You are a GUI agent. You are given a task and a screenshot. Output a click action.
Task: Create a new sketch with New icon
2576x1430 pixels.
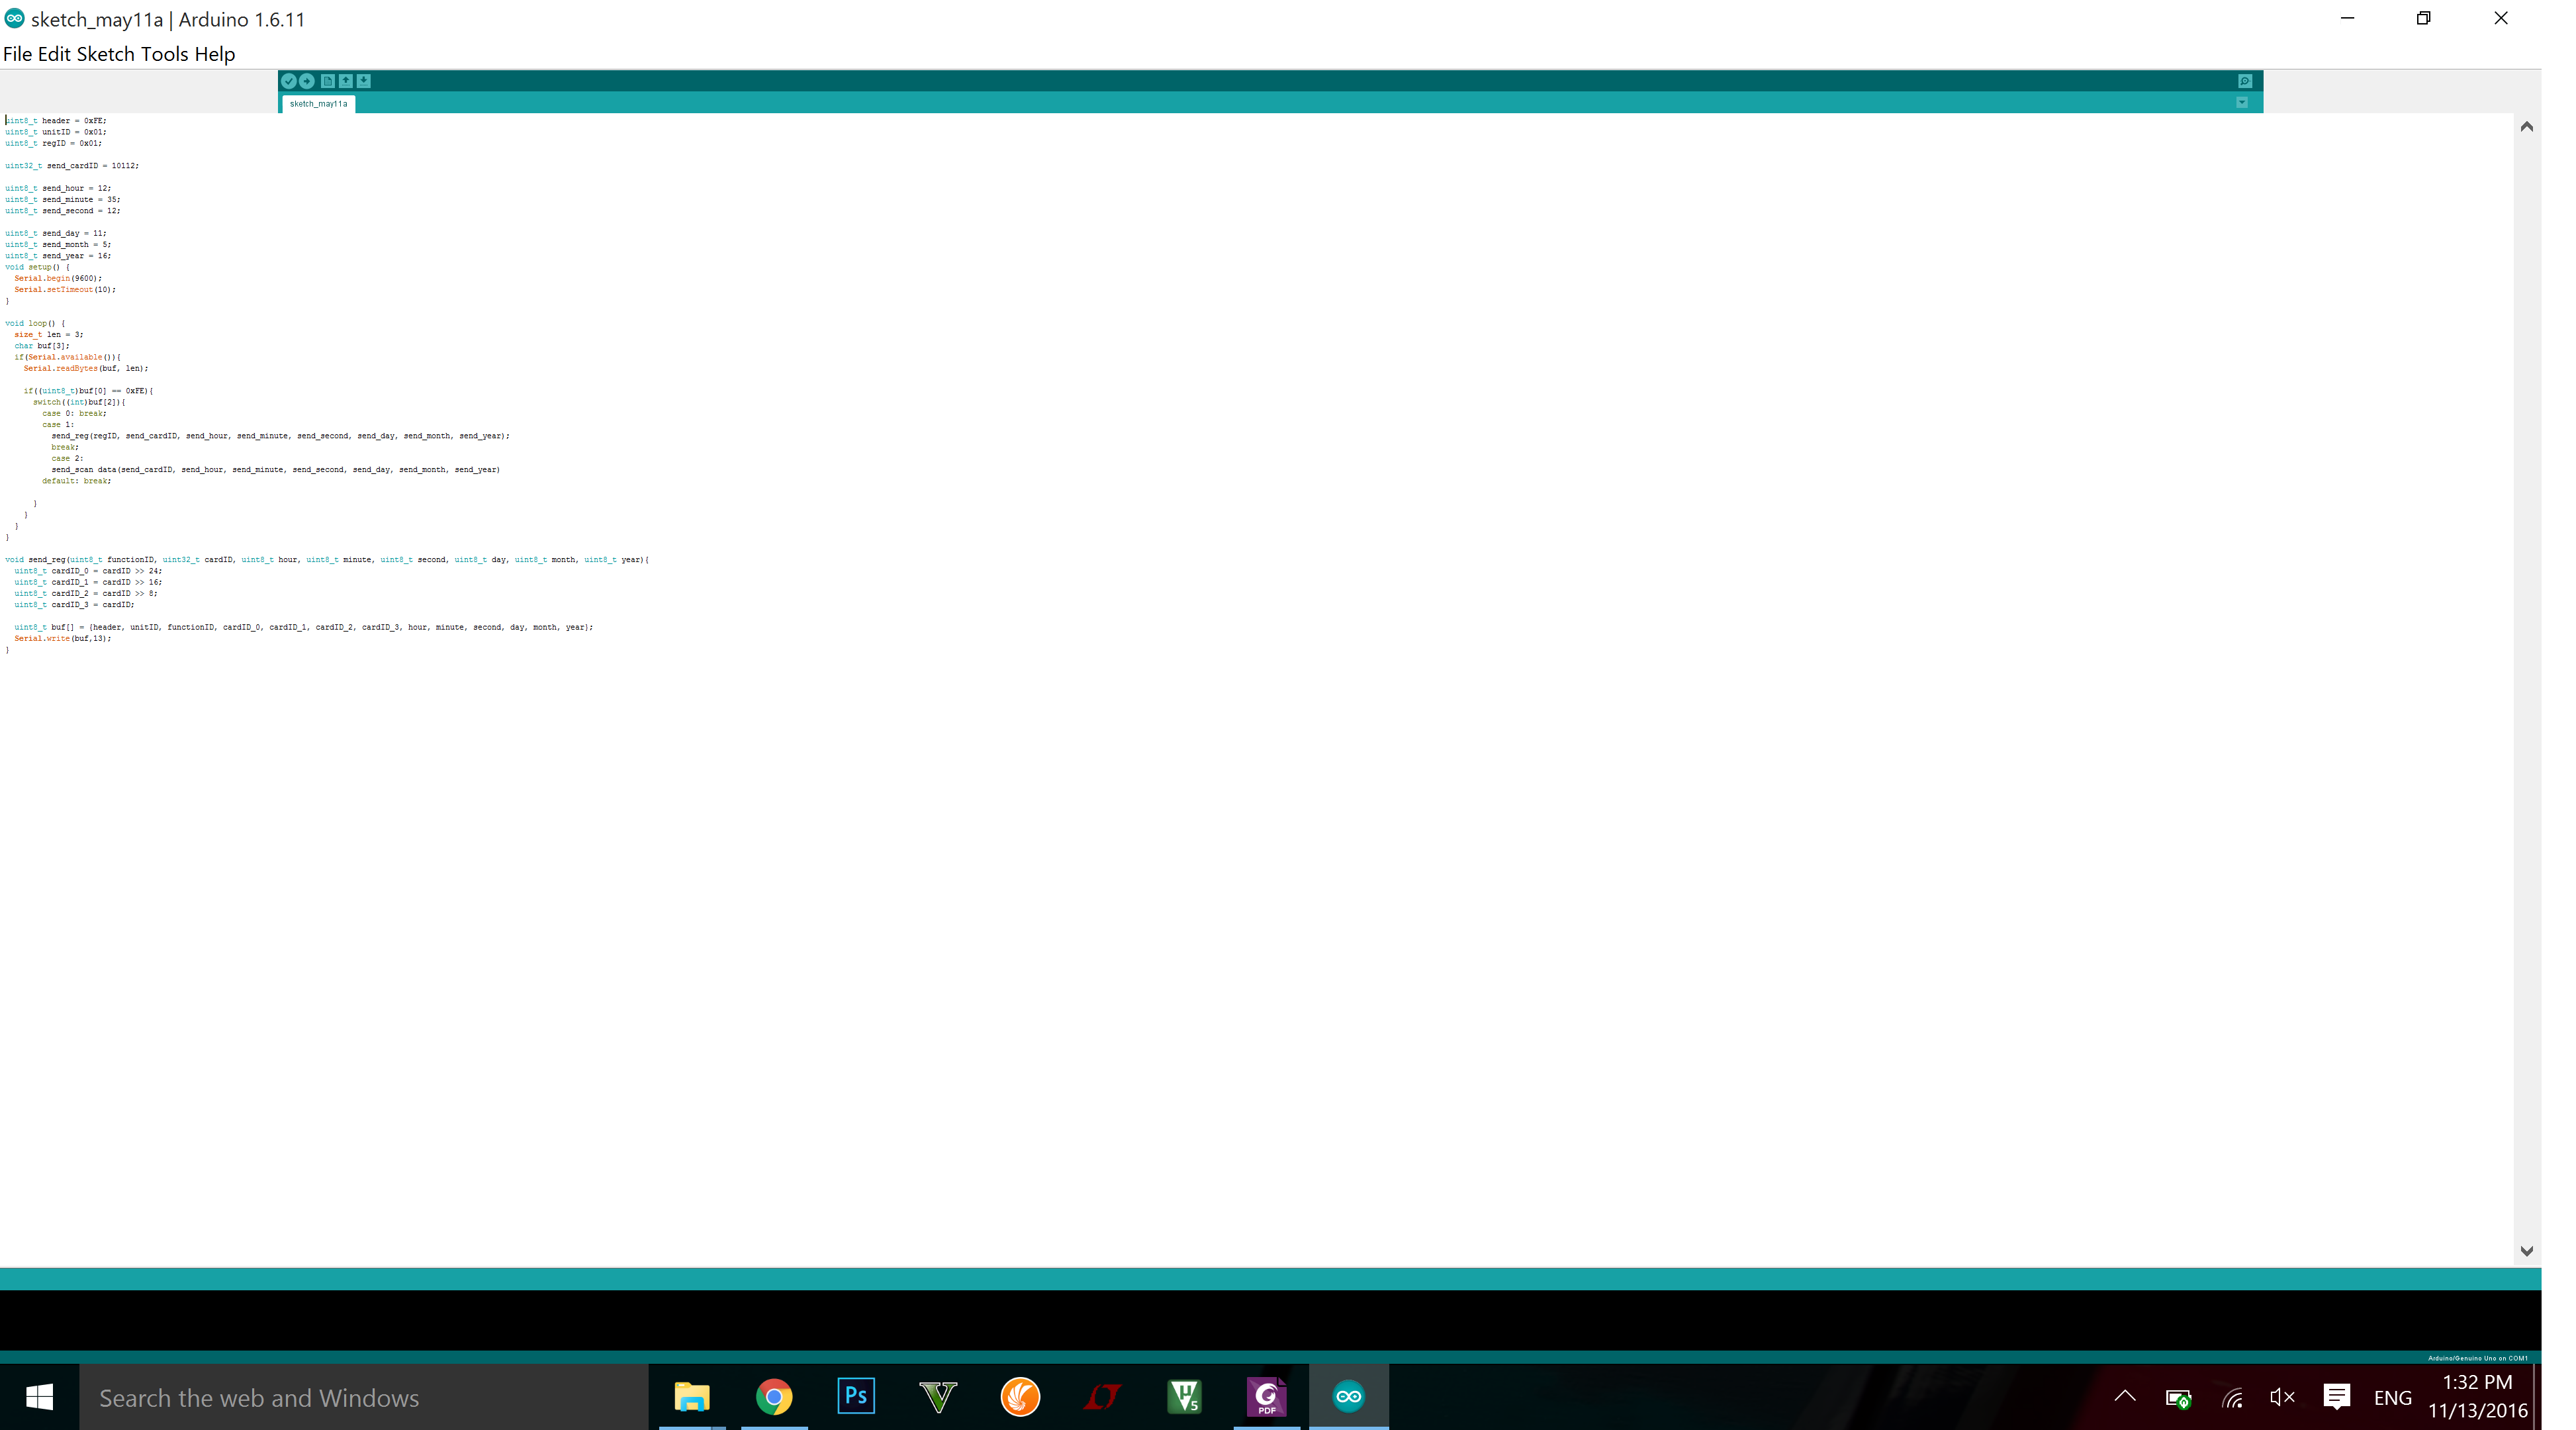(327, 81)
